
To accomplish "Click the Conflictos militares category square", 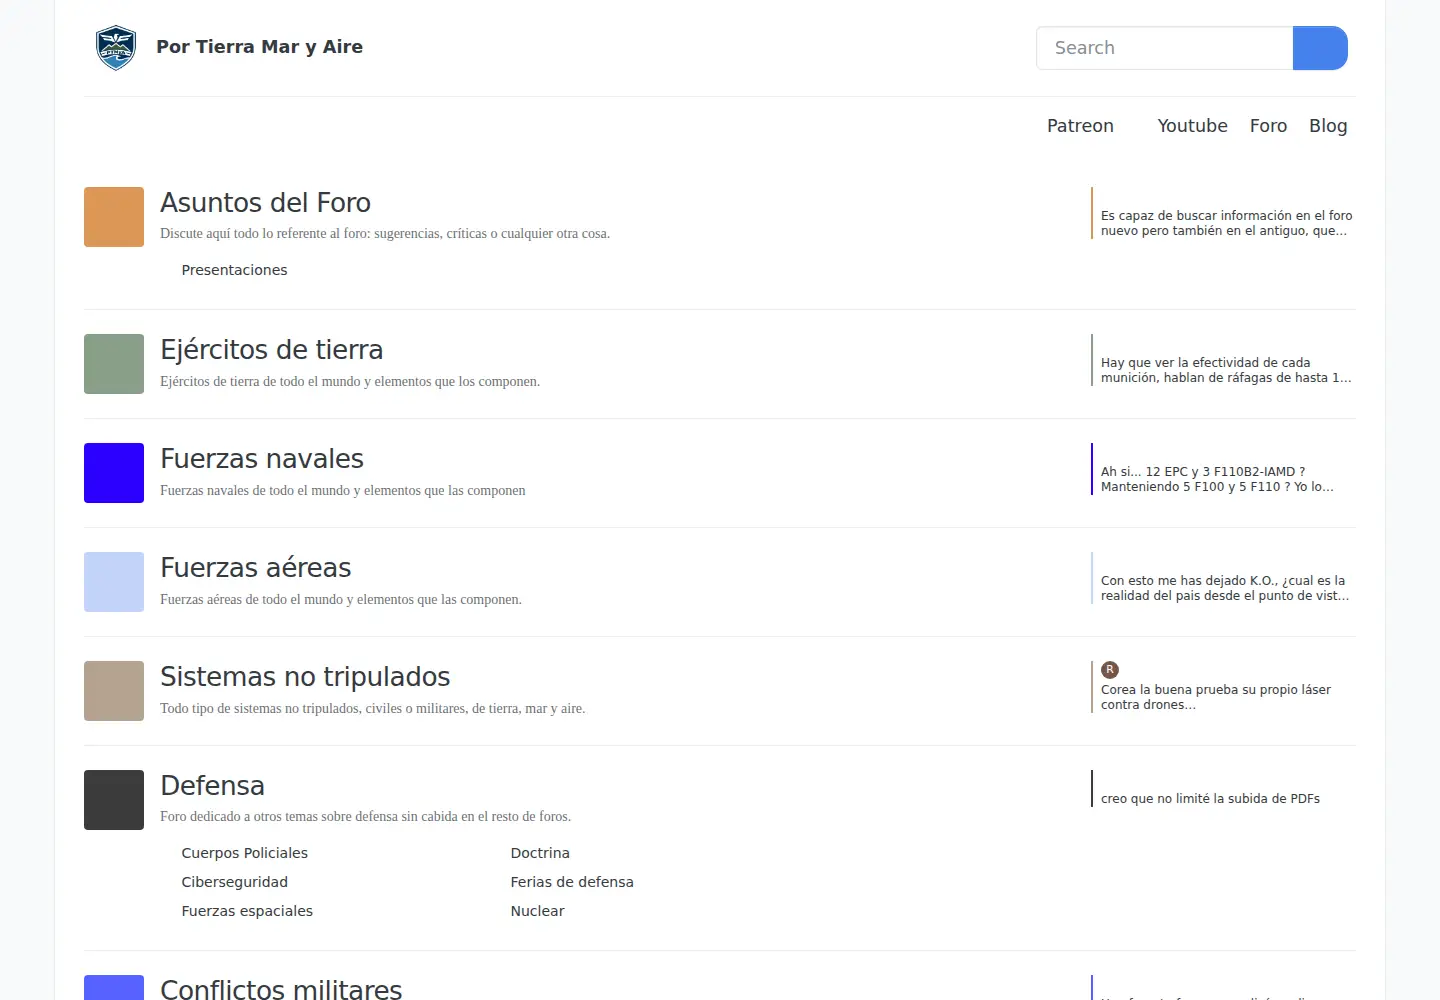I will point(114,988).
